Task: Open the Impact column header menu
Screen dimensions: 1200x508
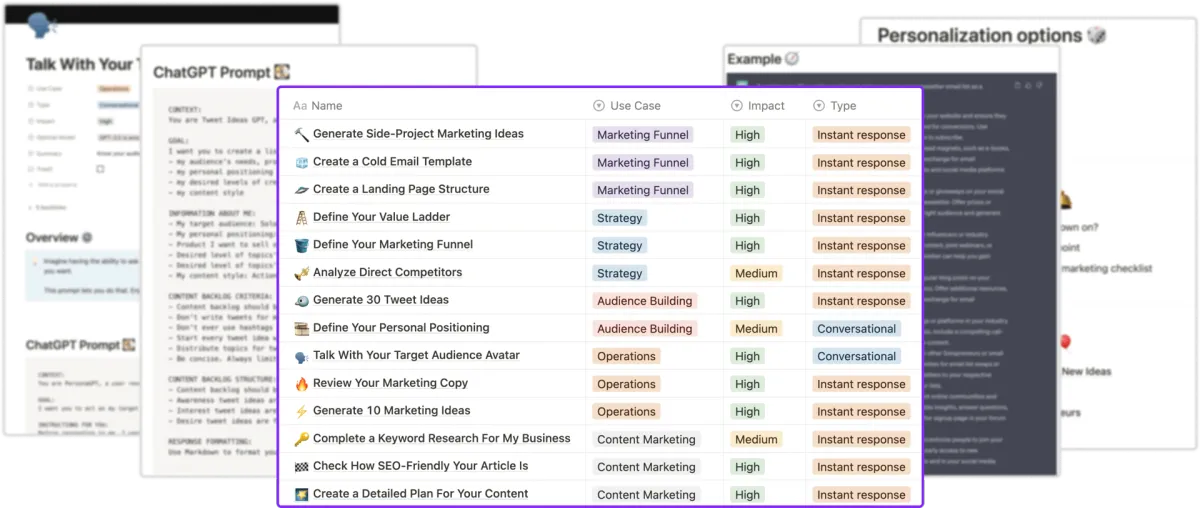Action: (x=759, y=106)
